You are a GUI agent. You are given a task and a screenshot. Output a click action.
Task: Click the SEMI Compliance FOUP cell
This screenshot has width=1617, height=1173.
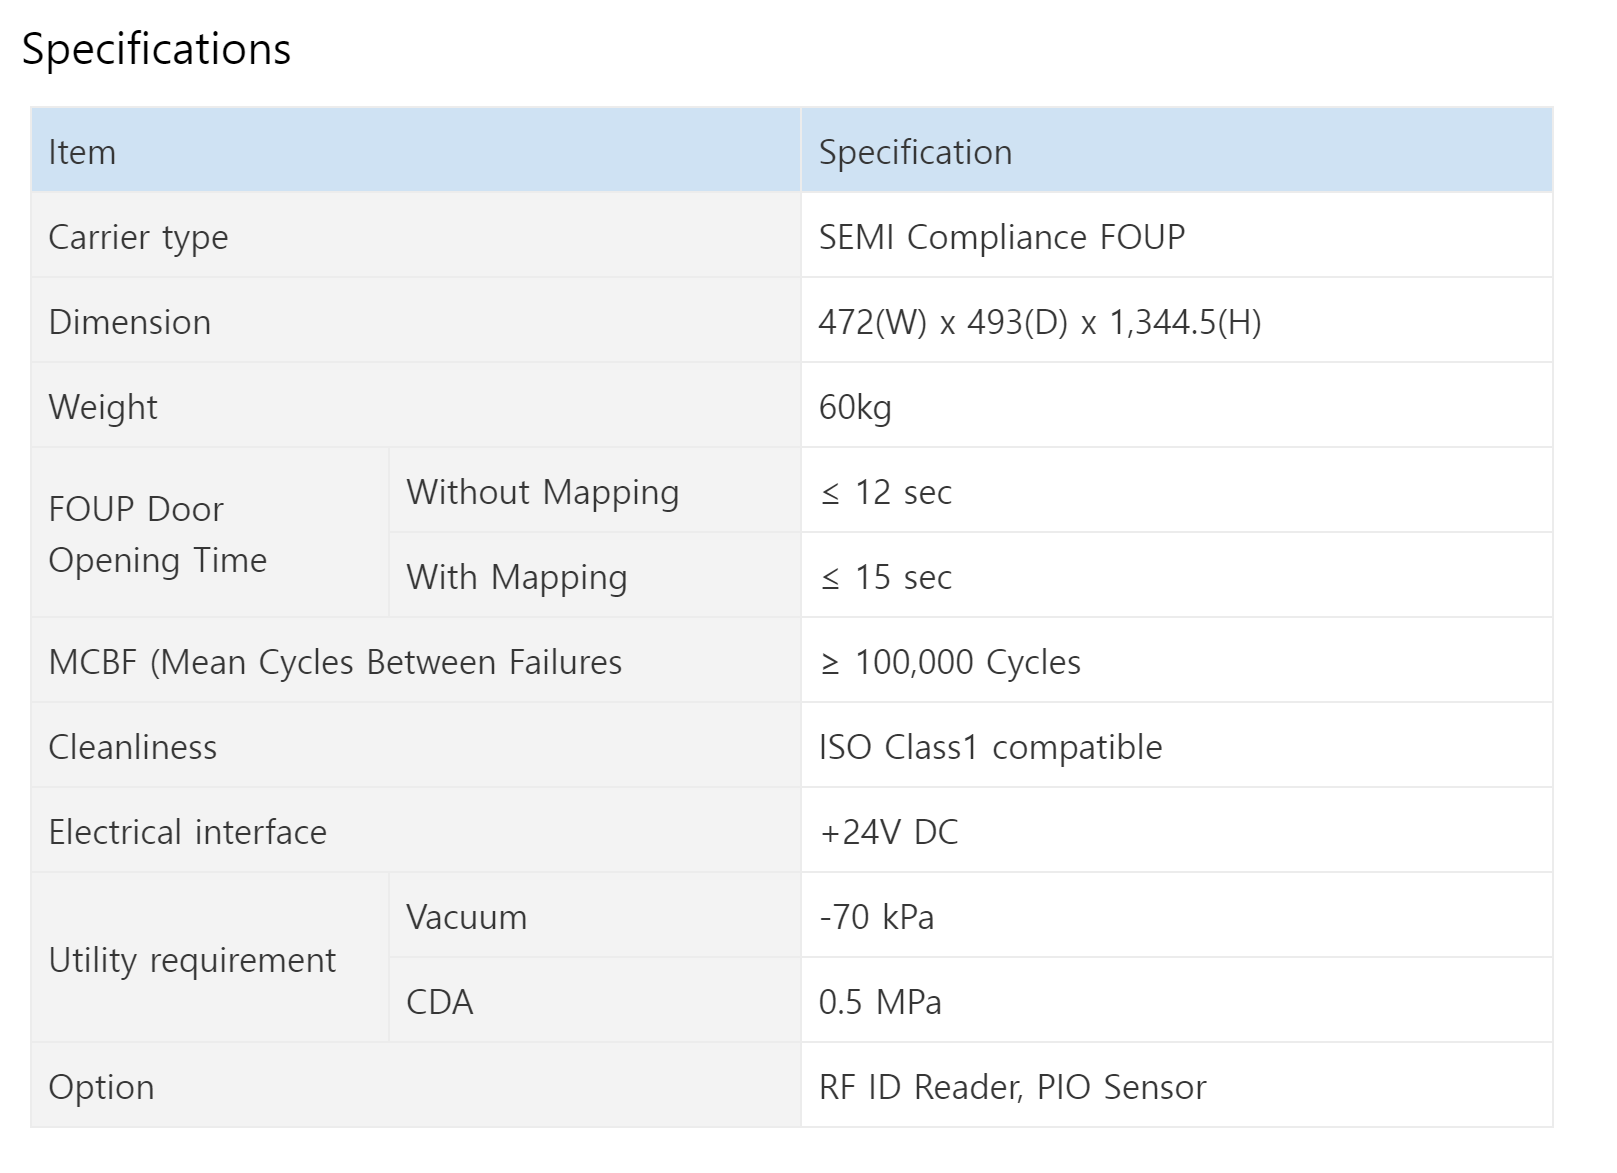pyautogui.click(x=1177, y=236)
